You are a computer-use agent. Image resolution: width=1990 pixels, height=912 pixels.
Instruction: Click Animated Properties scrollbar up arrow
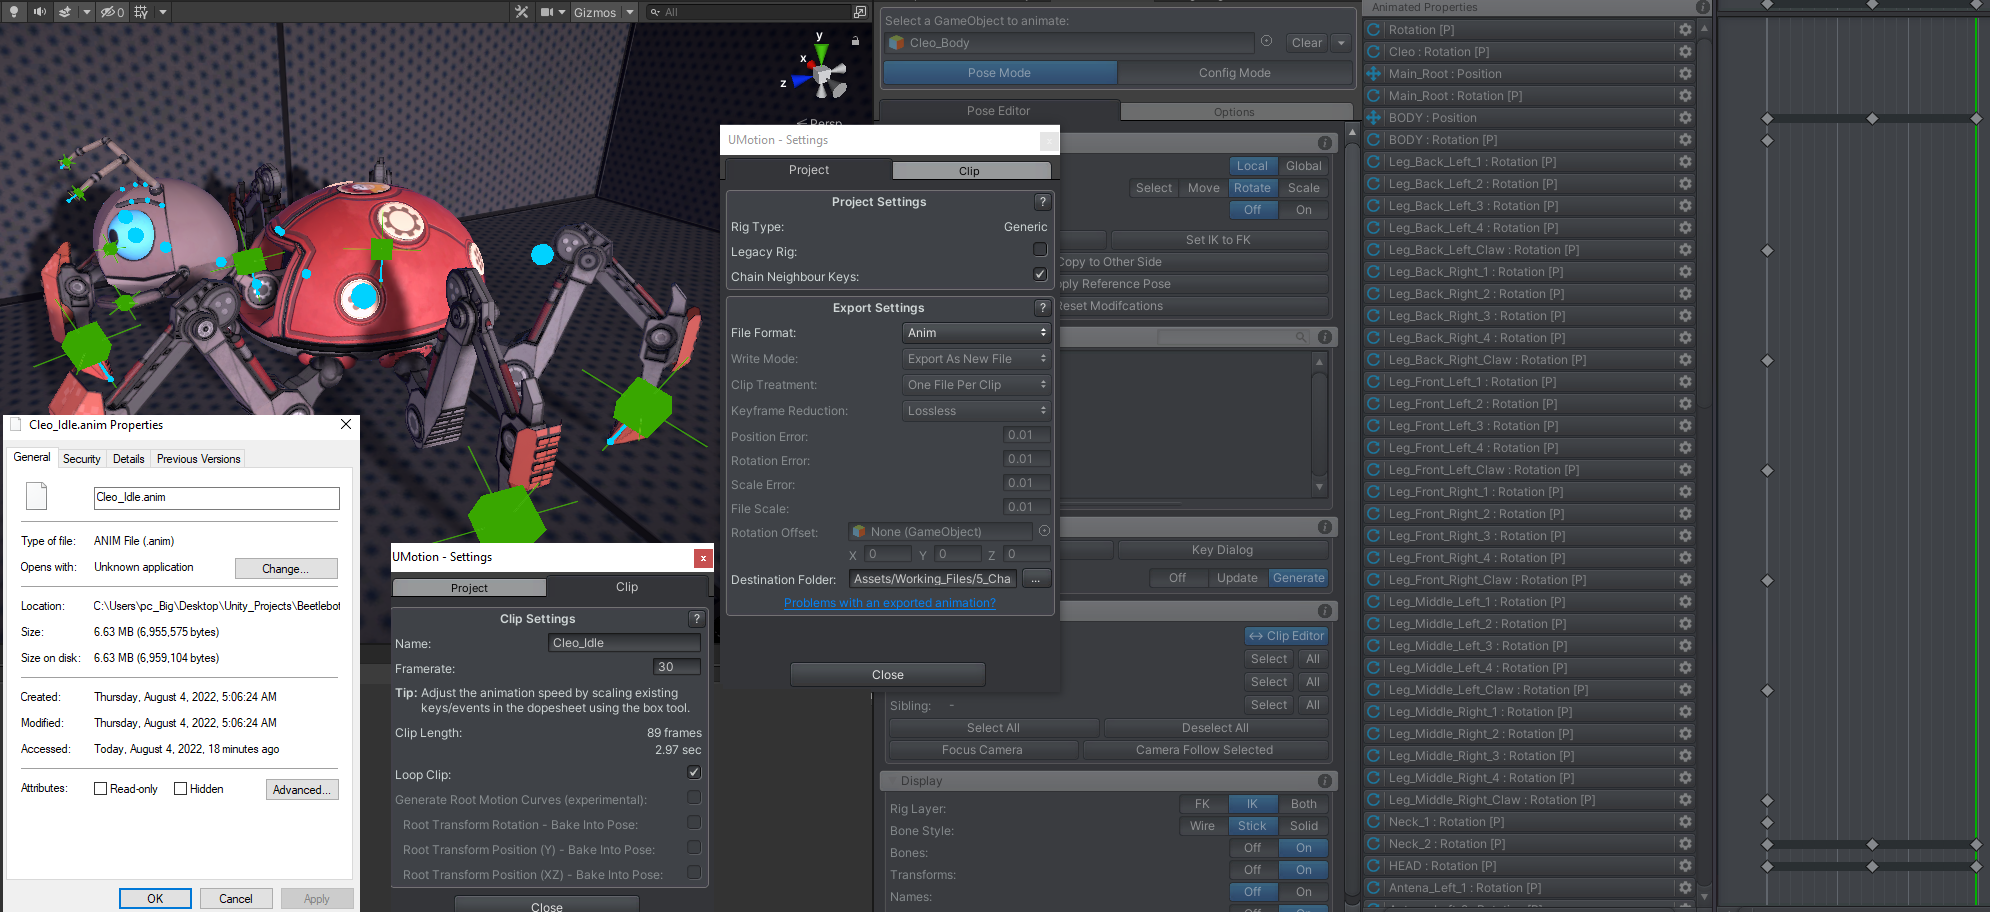coord(1704,29)
